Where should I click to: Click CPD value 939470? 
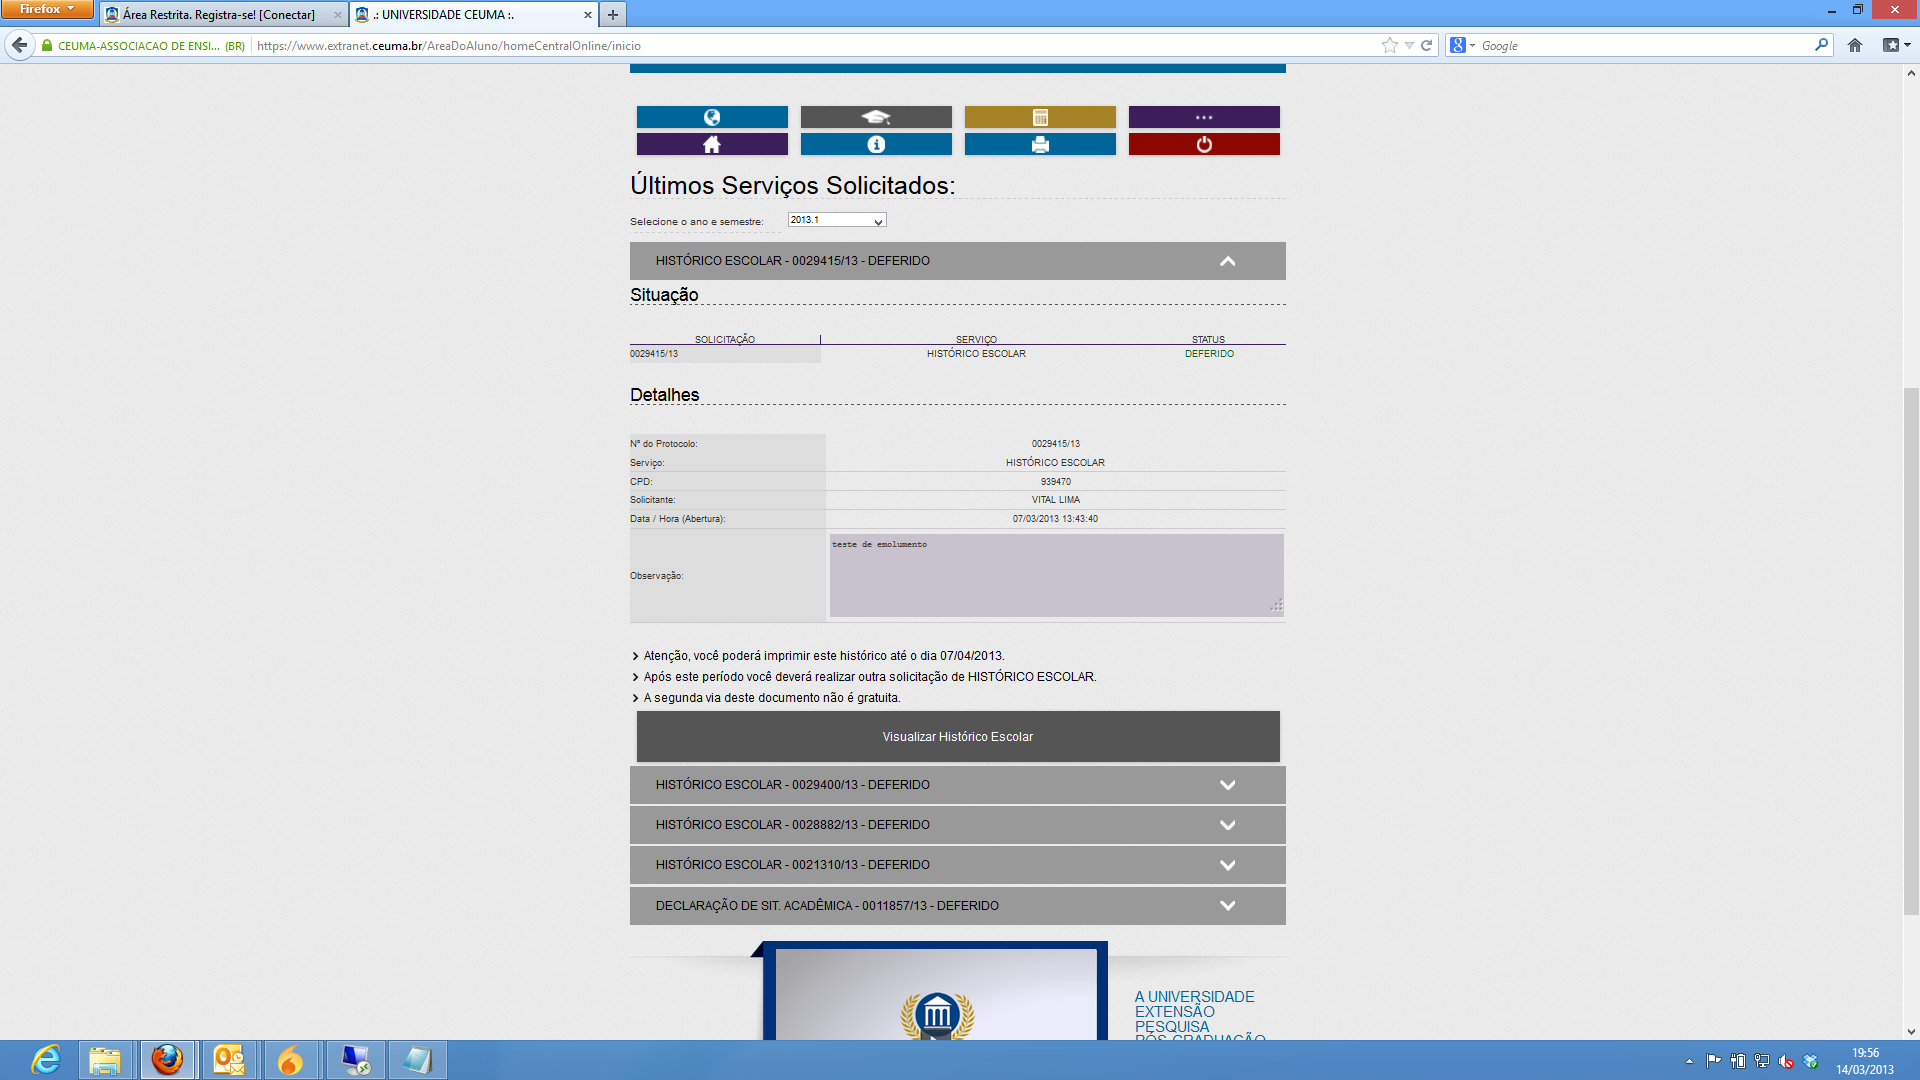click(x=1056, y=482)
